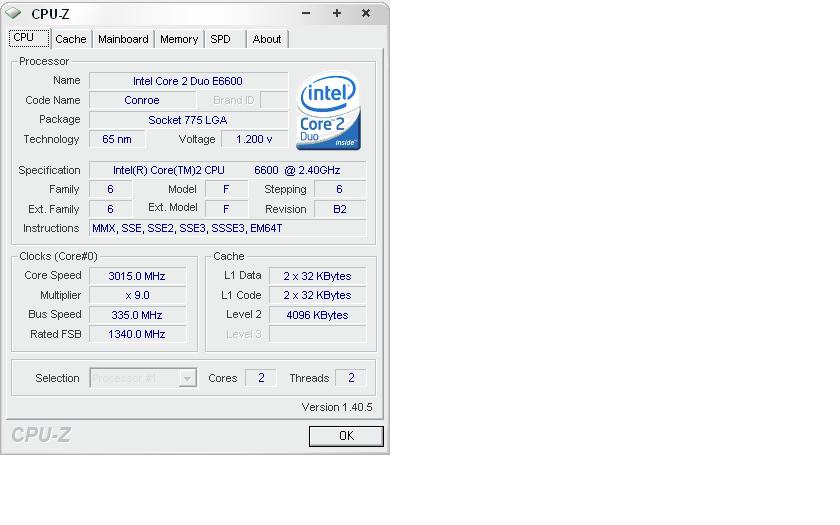This screenshot has width=840, height=525.
Task: Click the Ext. Family value field
Action: tap(110, 209)
